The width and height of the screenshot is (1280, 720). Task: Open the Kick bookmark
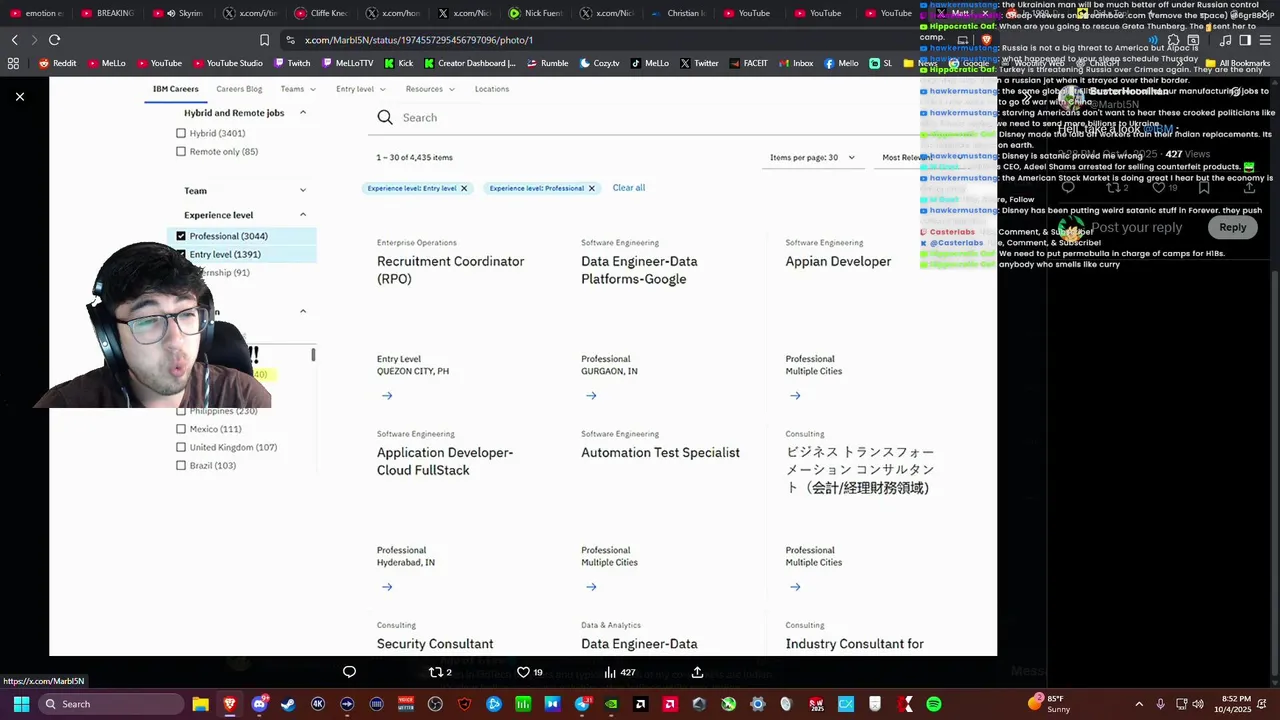(398, 63)
